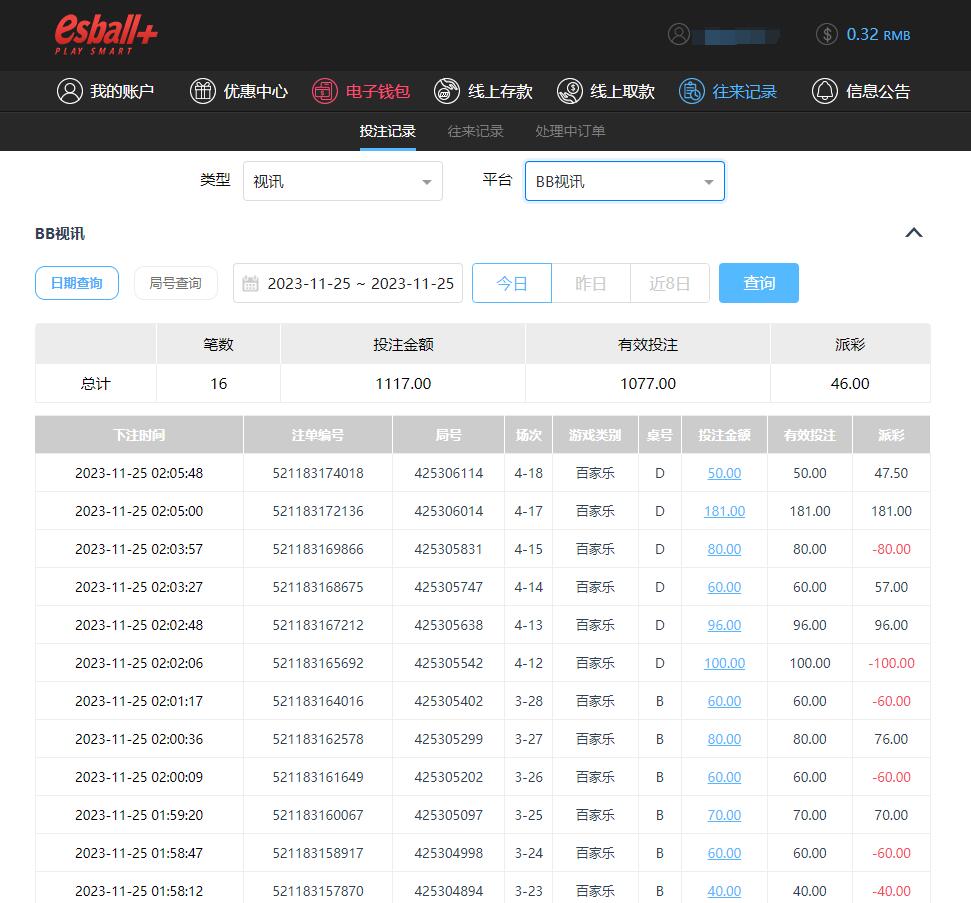Image resolution: width=971 pixels, height=903 pixels.
Task: Open bet amount 50.00 link
Action: click(724, 473)
